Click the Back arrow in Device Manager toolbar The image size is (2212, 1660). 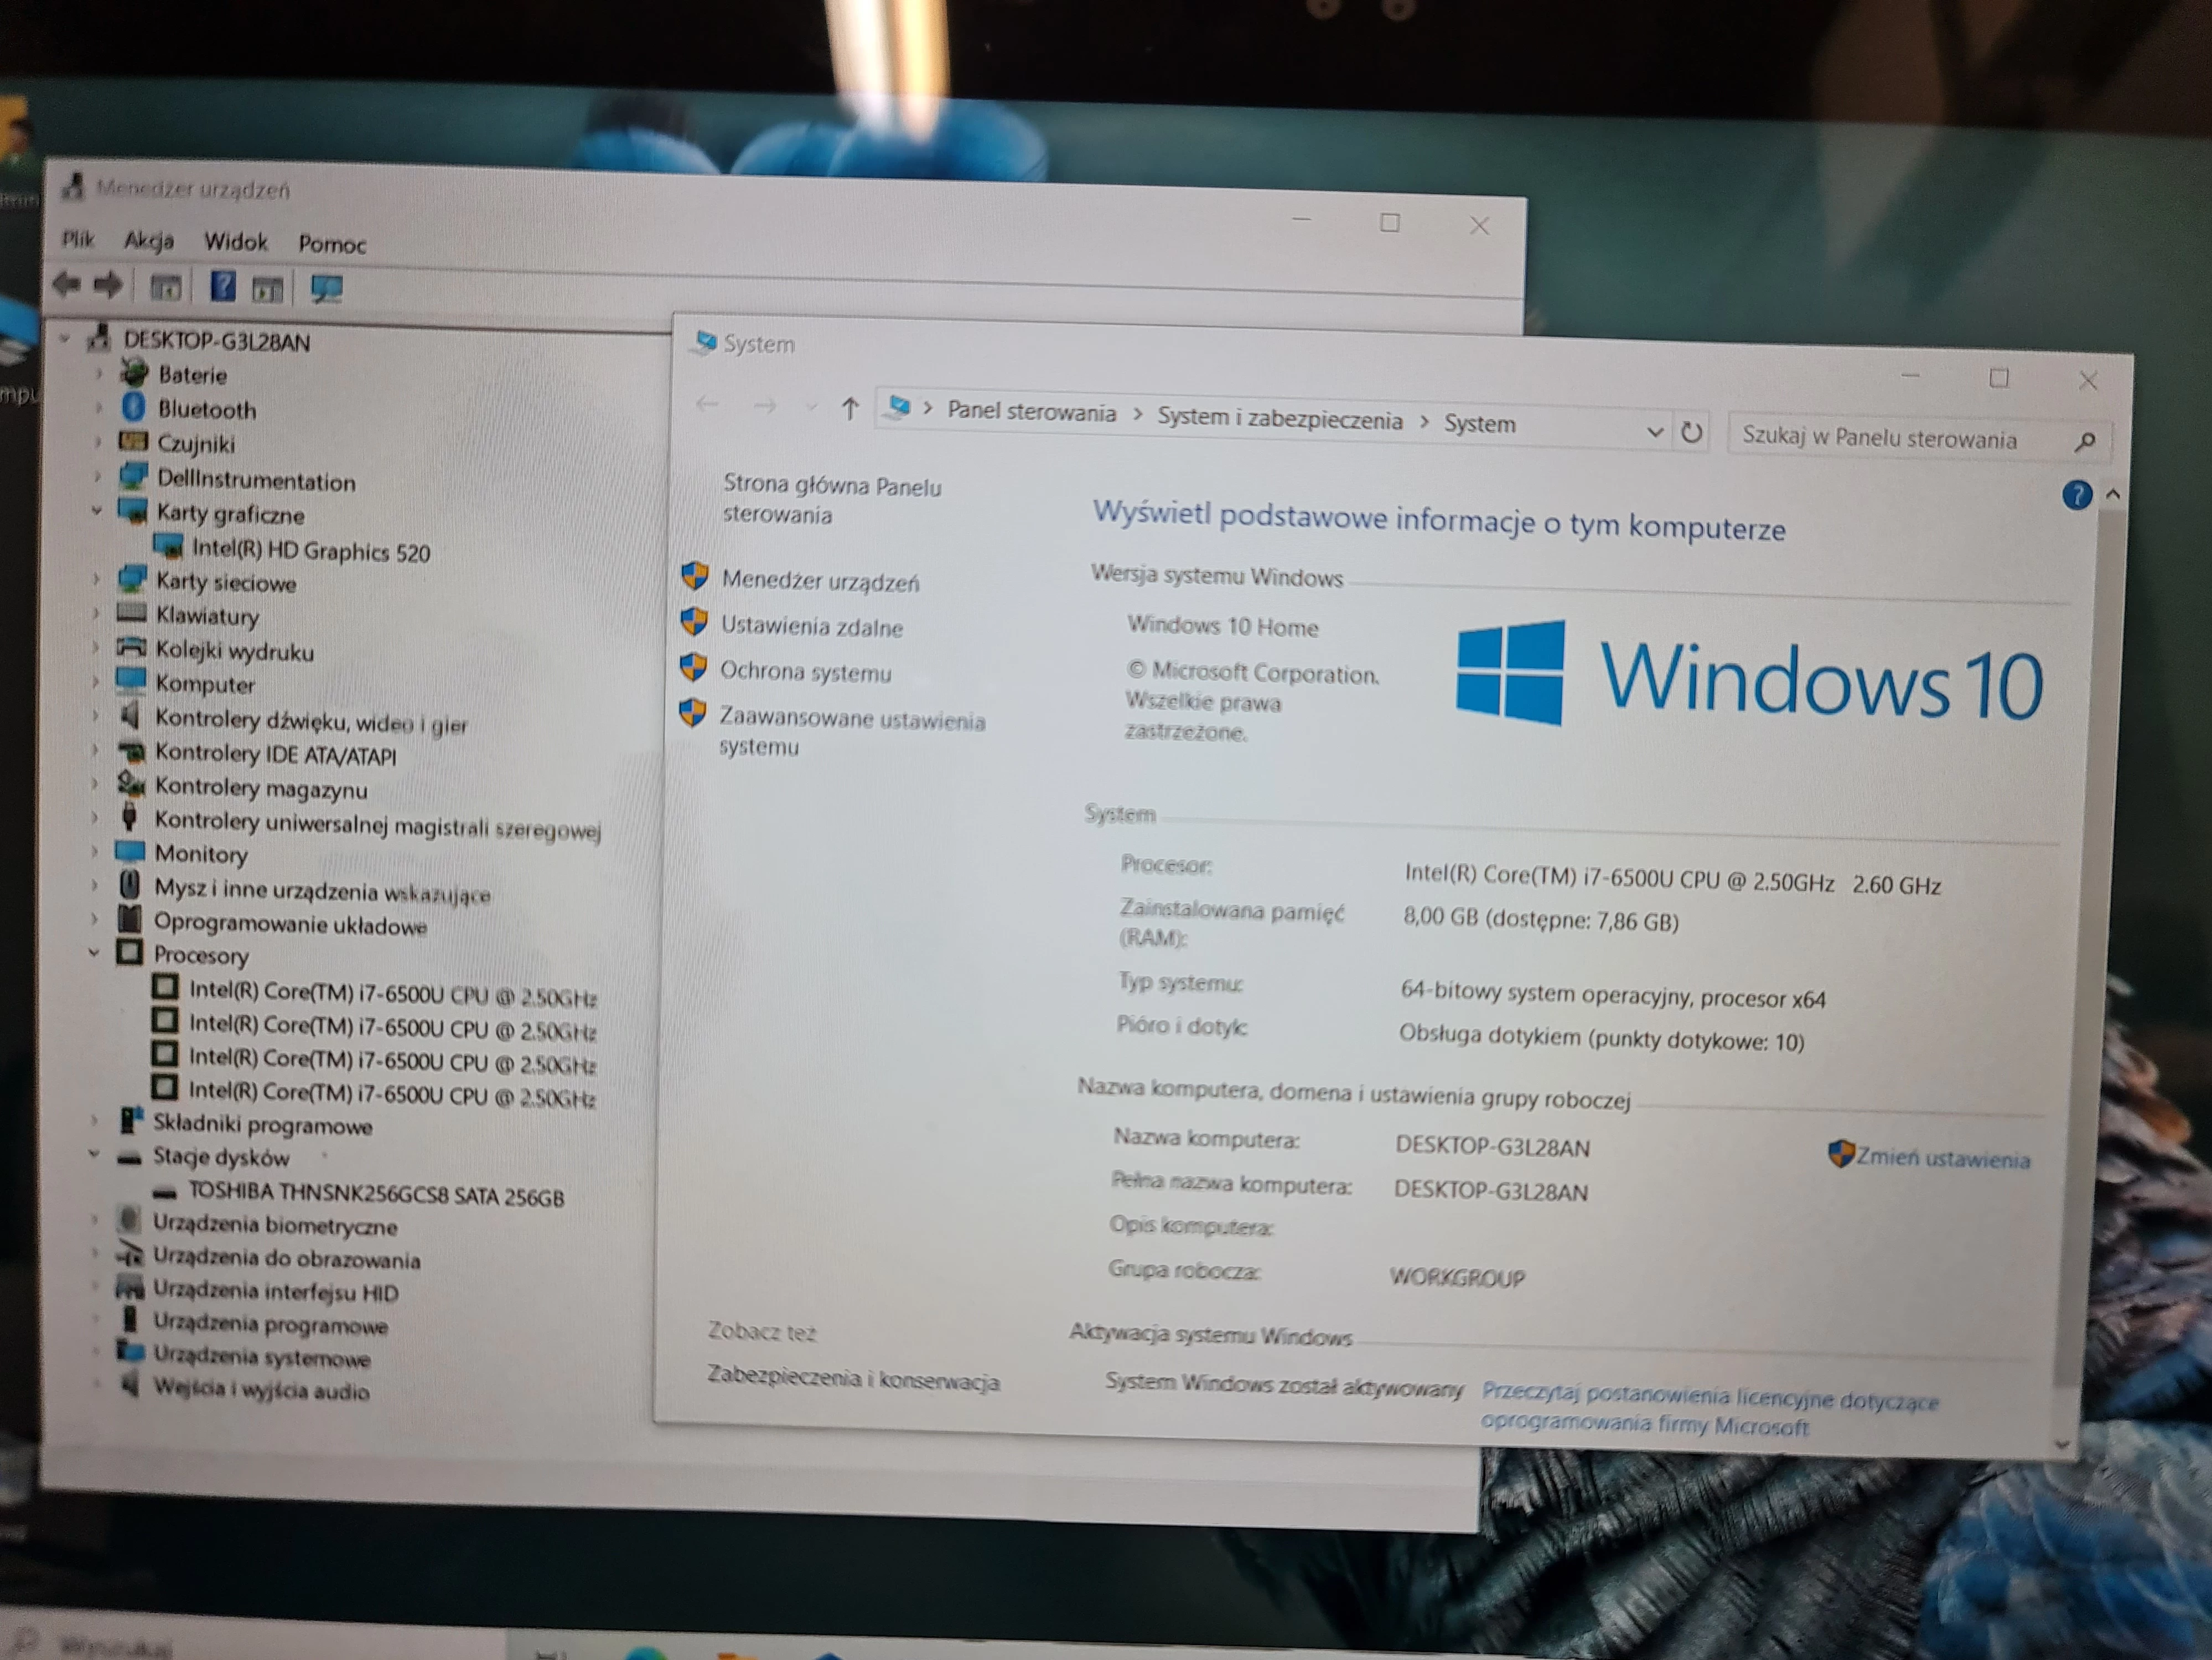[67, 285]
